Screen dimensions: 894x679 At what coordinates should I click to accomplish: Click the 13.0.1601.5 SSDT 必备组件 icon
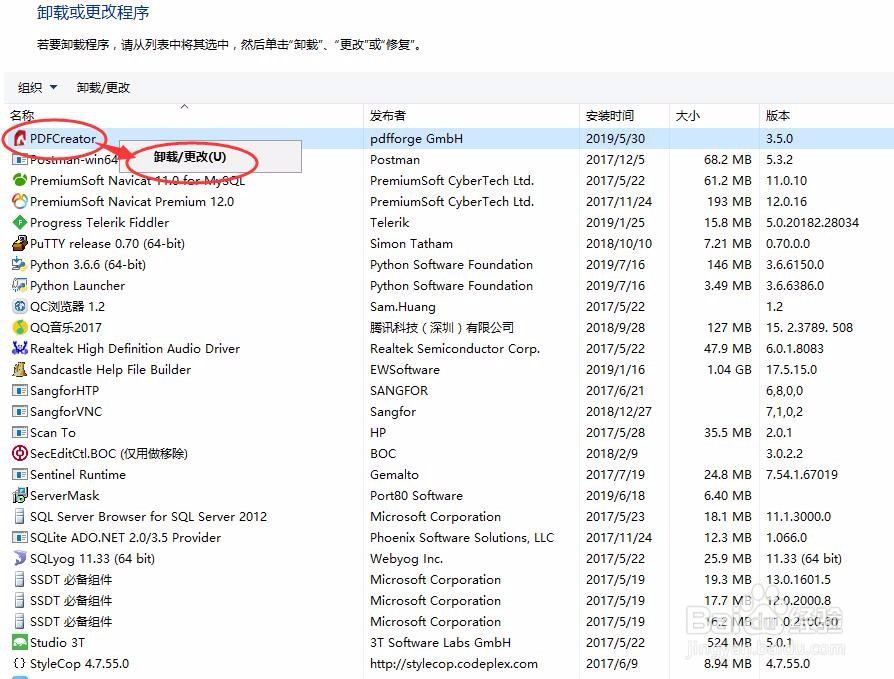point(20,579)
